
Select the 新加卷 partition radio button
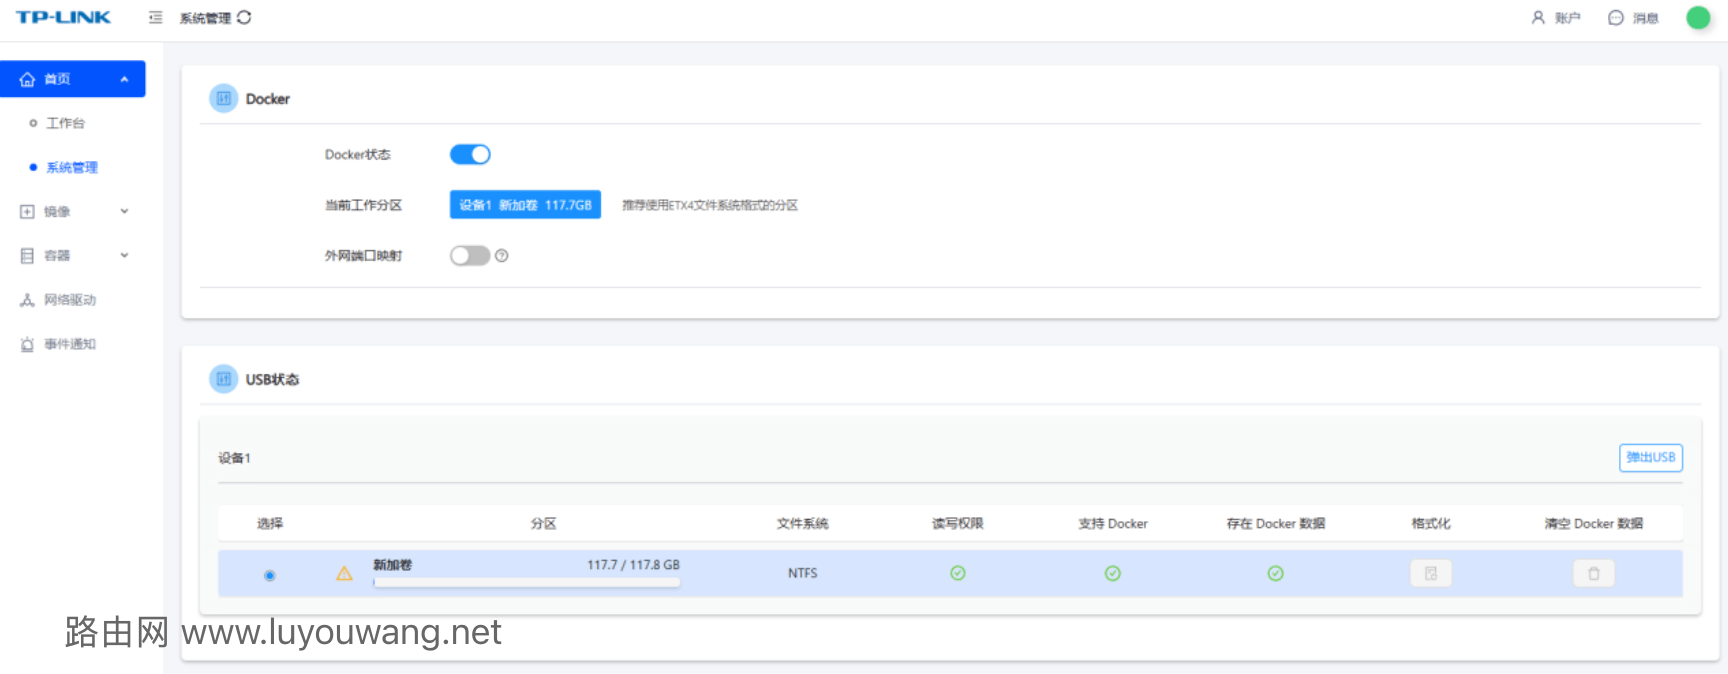[x=269, y=575]
